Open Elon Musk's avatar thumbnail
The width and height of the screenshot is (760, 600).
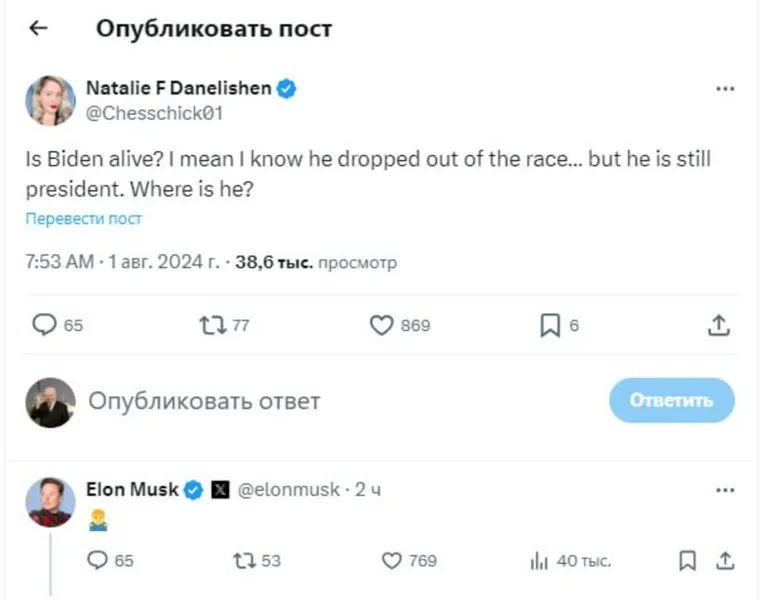[50, 502]
